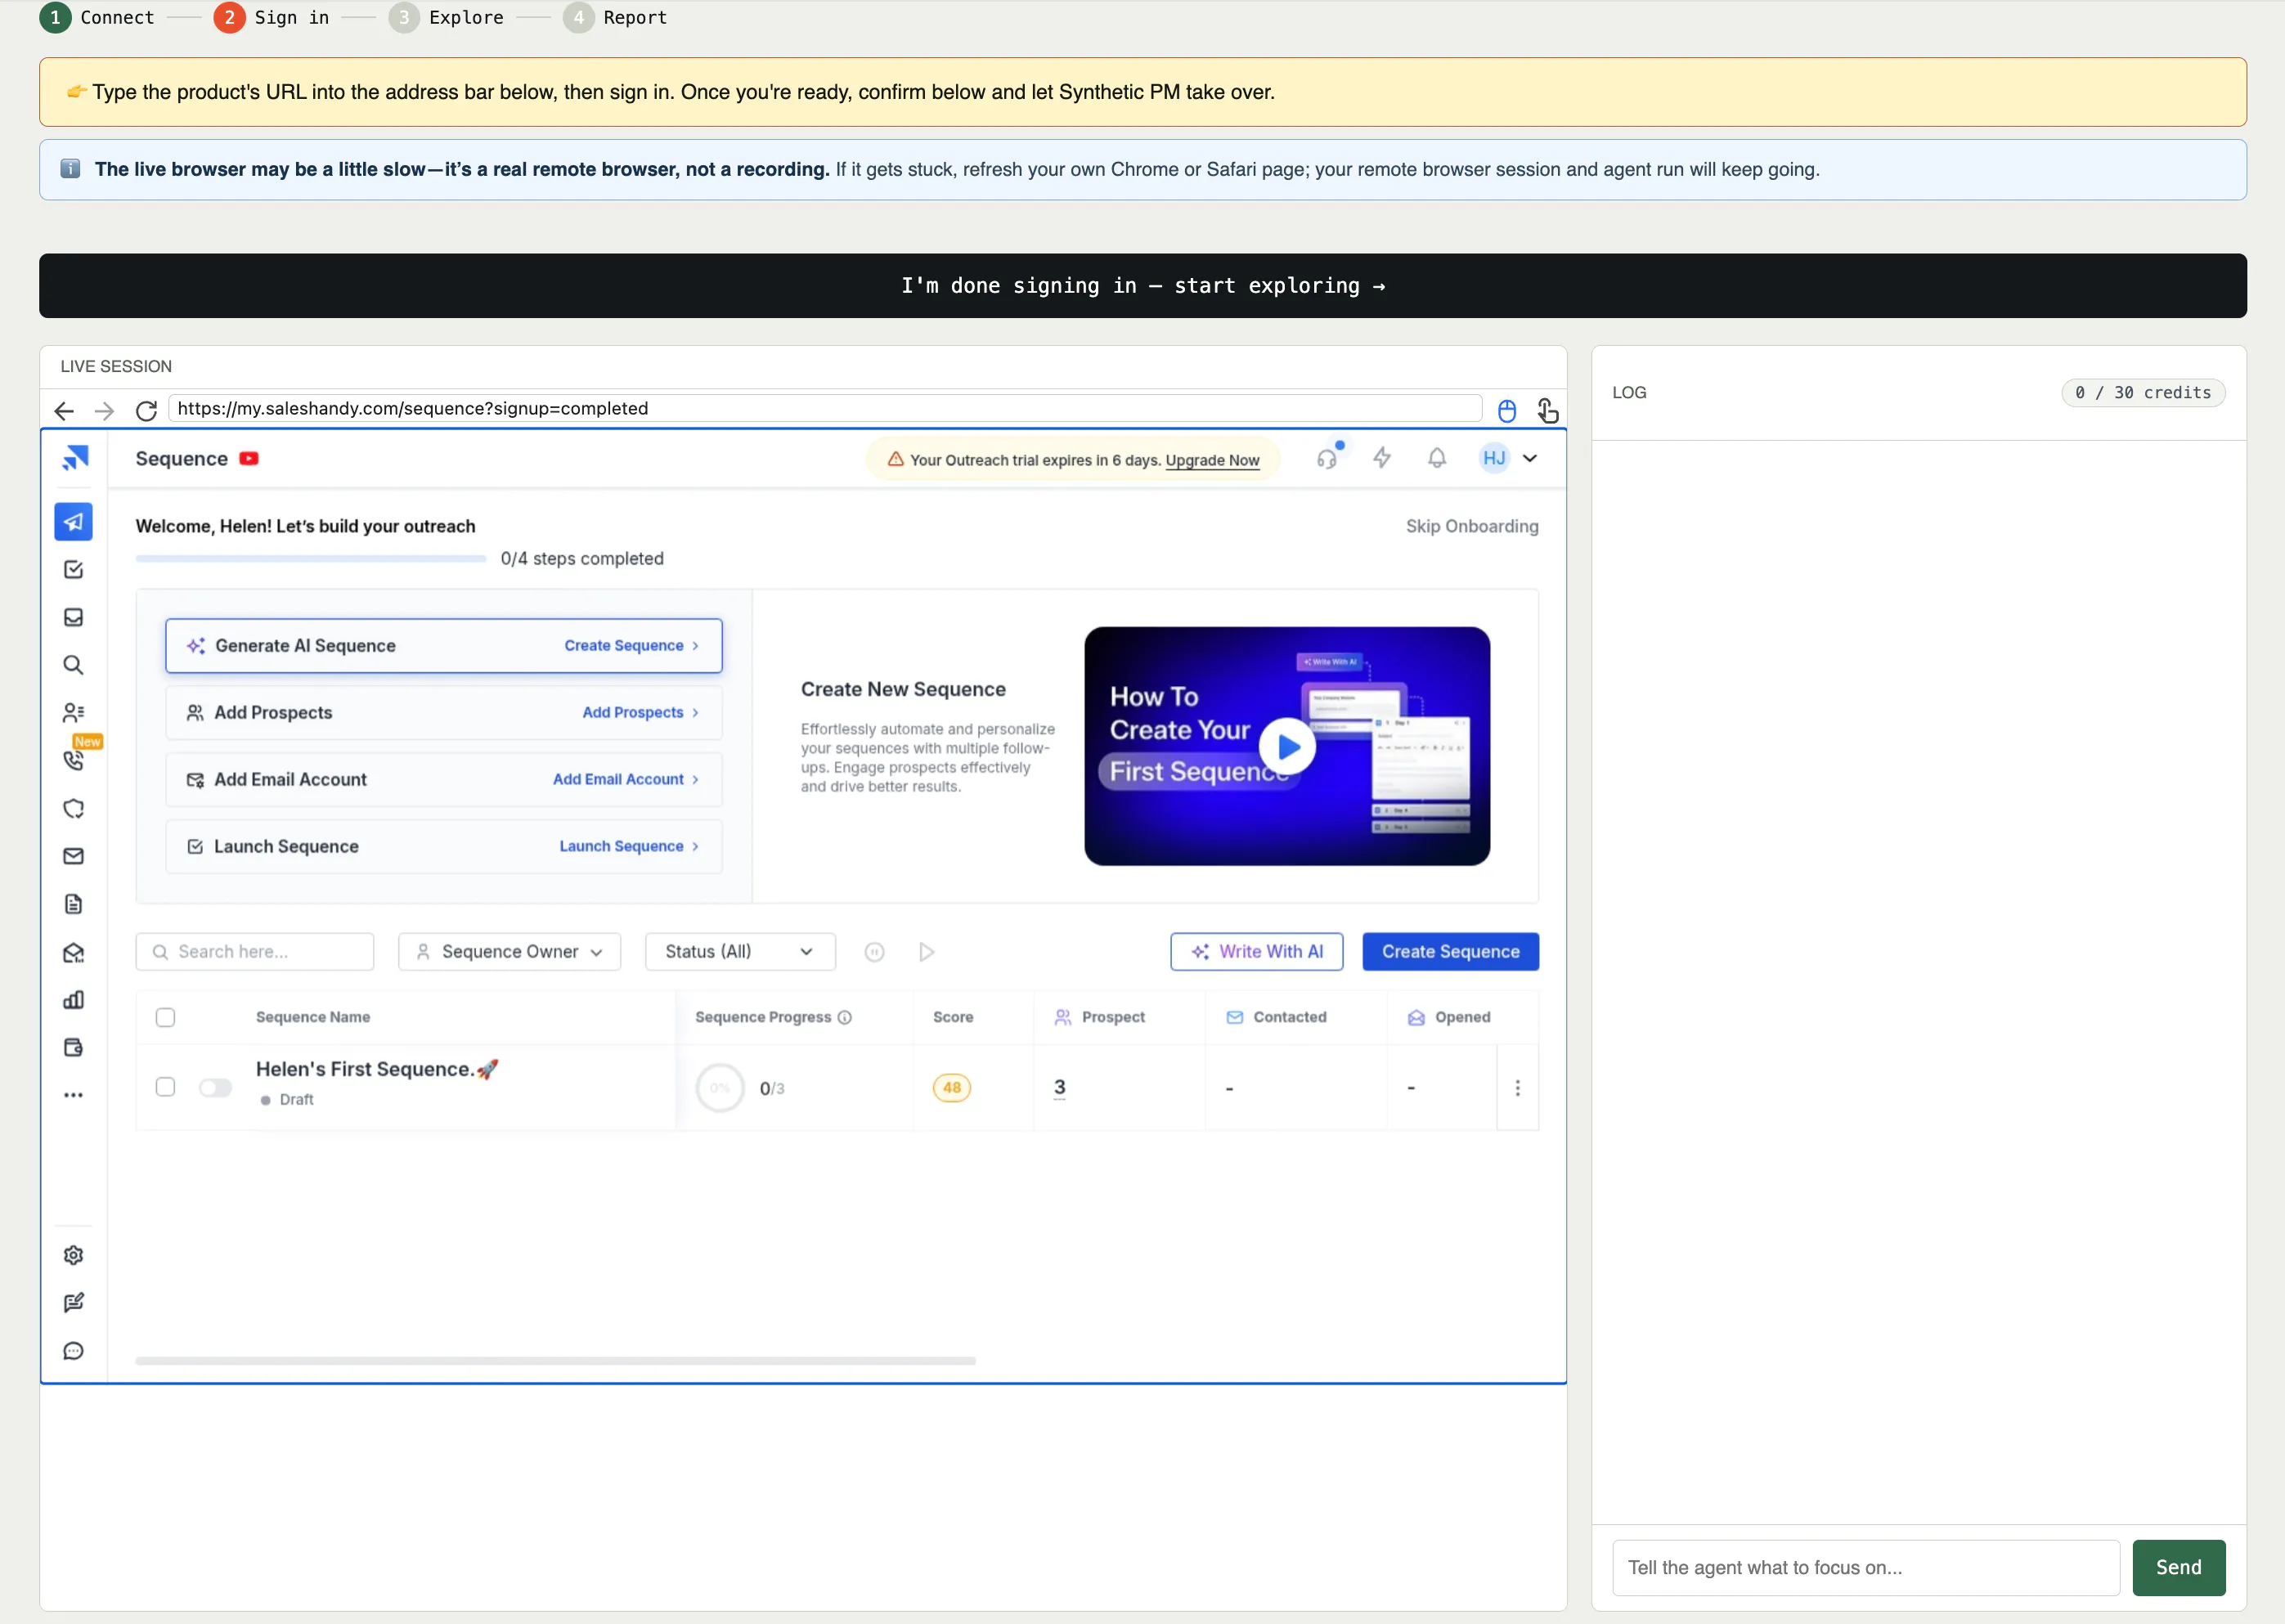The image size is (2285, 1624).
Task: Click the URL address bar
Action: tap(825, 409)
